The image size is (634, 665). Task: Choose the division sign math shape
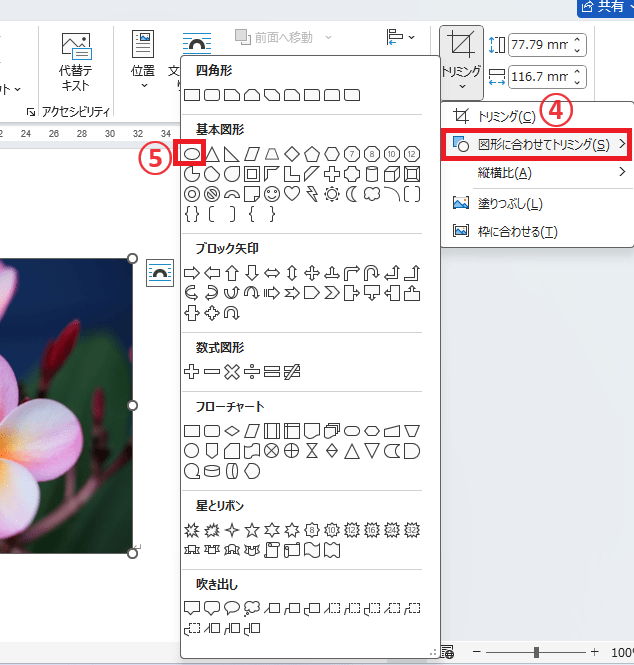[x=251, y=372]
